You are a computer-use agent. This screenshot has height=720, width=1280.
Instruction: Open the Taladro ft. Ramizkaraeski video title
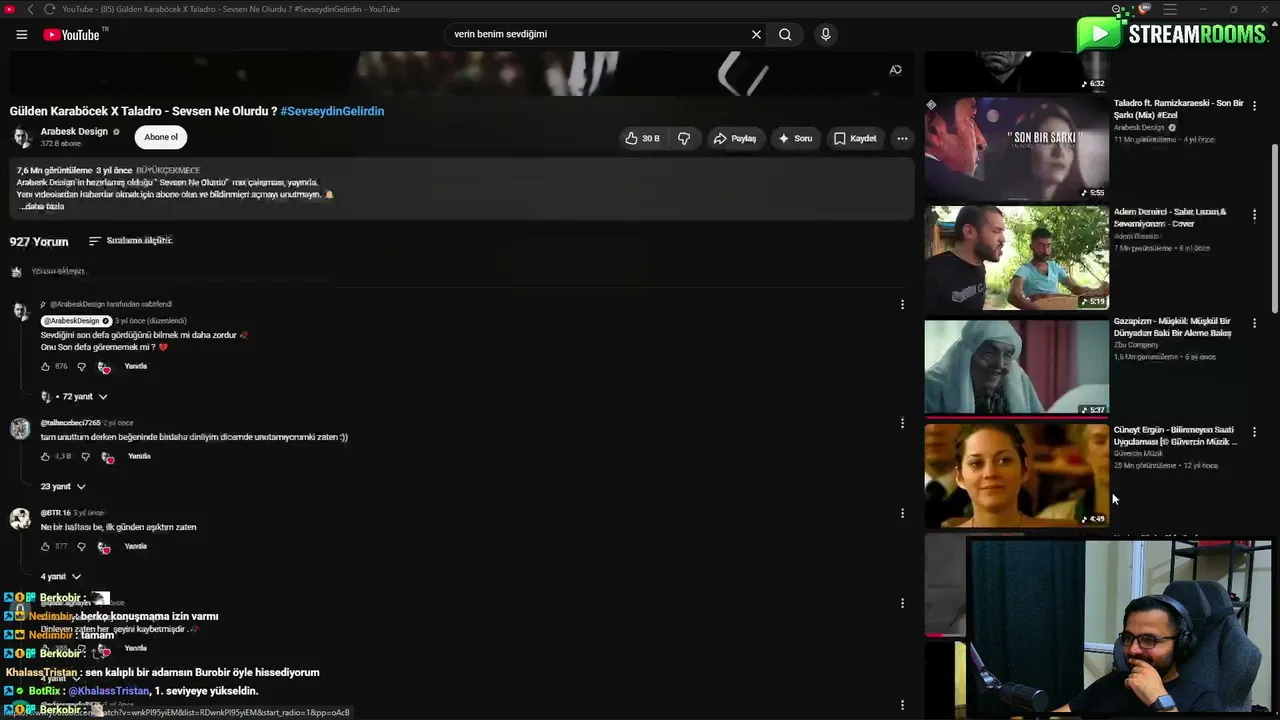tap(1179, 109)
